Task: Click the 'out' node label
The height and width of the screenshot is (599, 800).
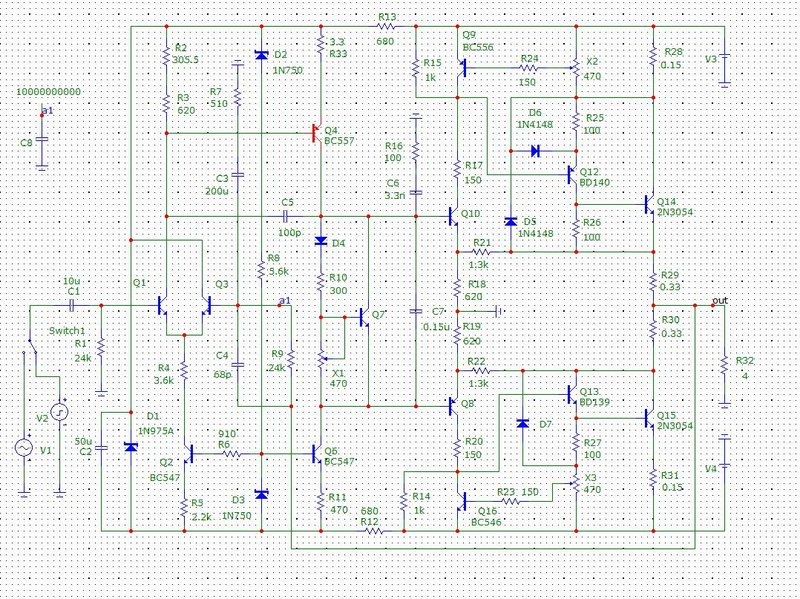Action: (x=720, y=301)
